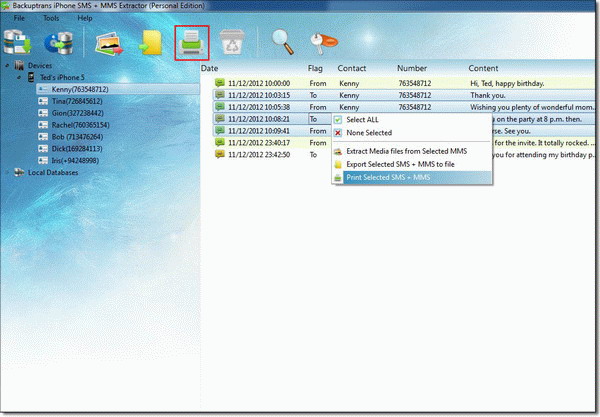The width and height of the screenshot is (600, 417).
Task: Click the date 11/12/2012 23:40:17
Action: point(259,142)
